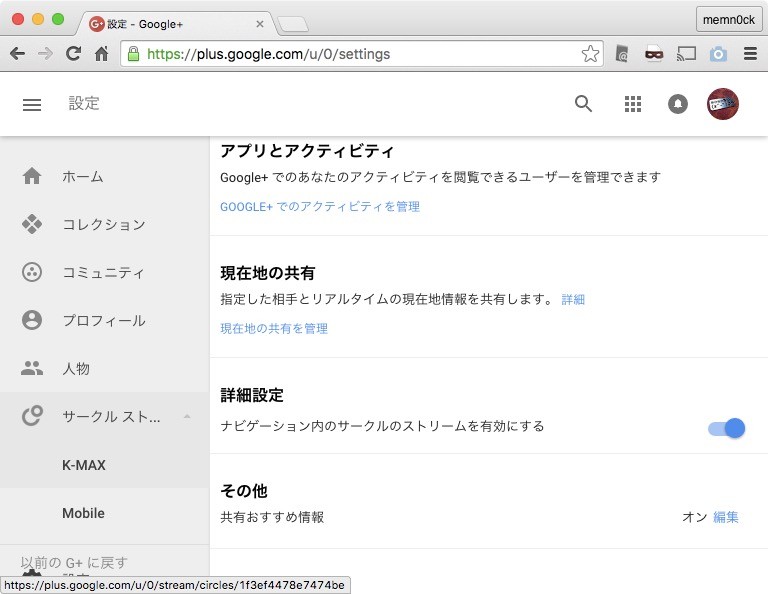Click the サークル スト... circles icon
This screenshot has height=594, width=768.
click(32, 416)
